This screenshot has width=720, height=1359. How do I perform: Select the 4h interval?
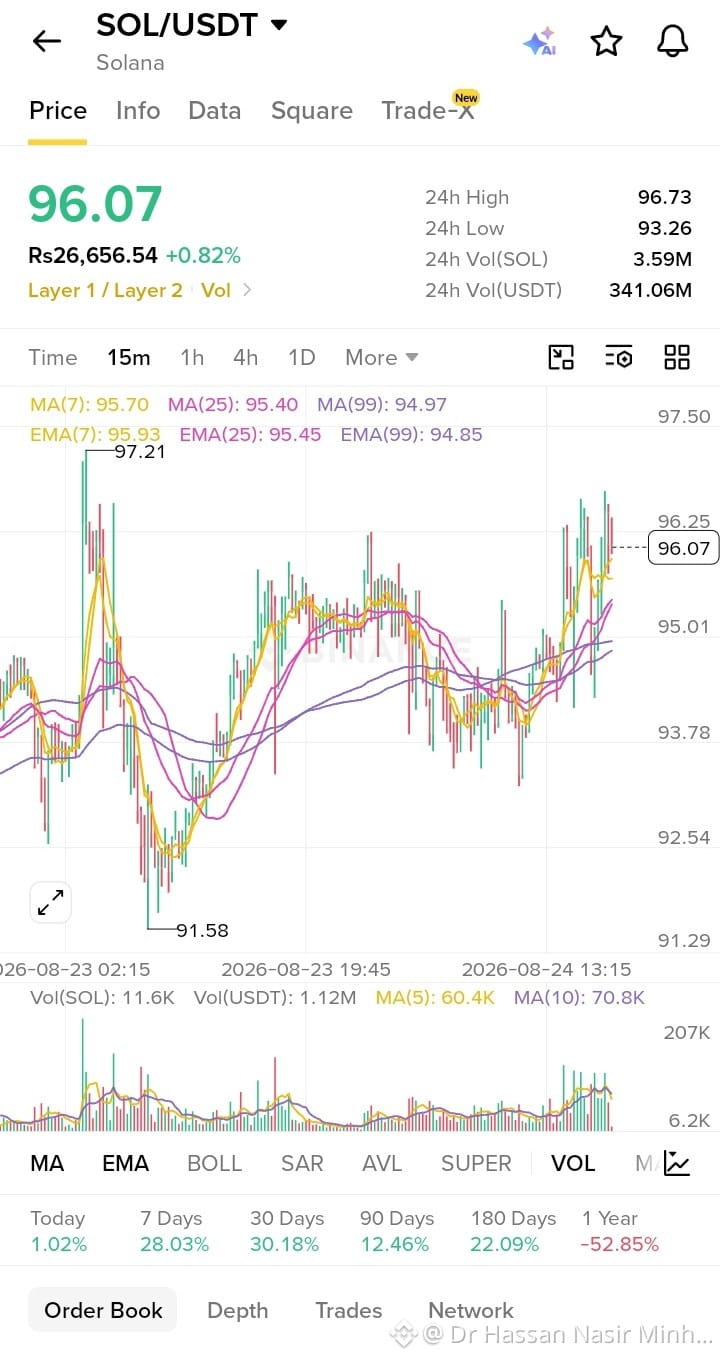point(245,357)
